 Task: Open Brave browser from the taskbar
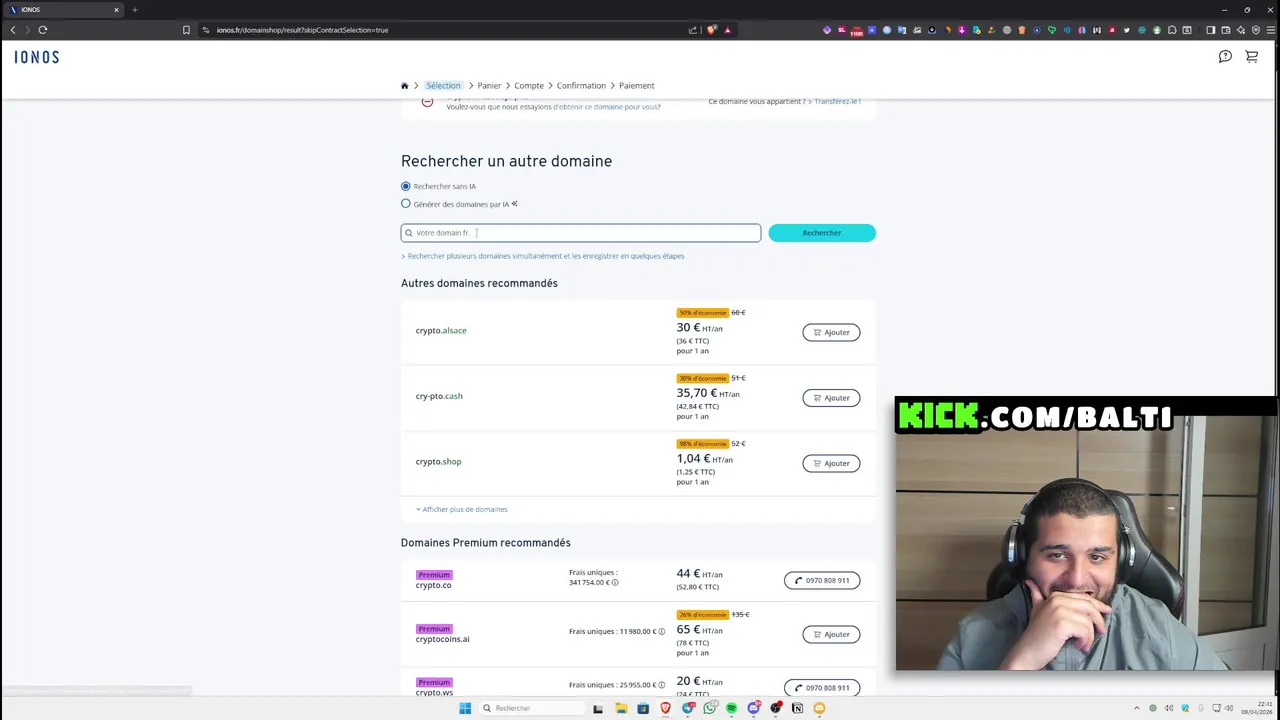(x=665, y=708)
